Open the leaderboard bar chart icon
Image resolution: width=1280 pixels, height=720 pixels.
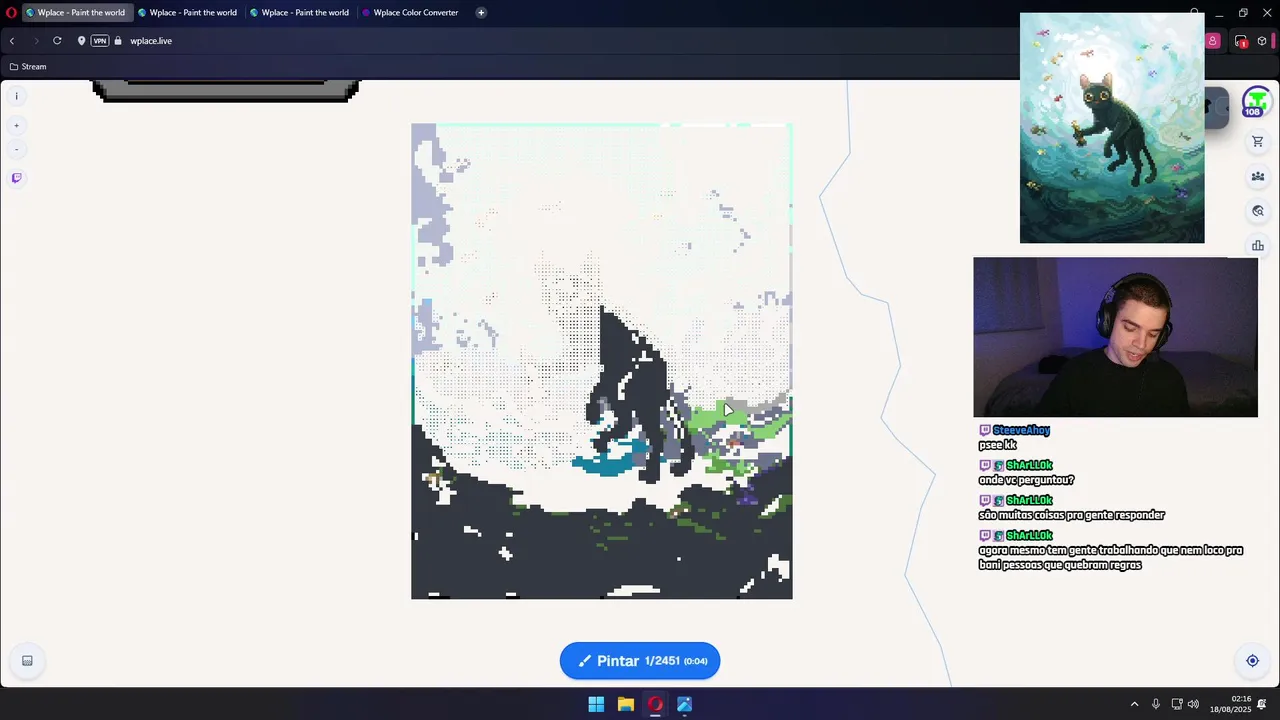(x=1258, y=246)
